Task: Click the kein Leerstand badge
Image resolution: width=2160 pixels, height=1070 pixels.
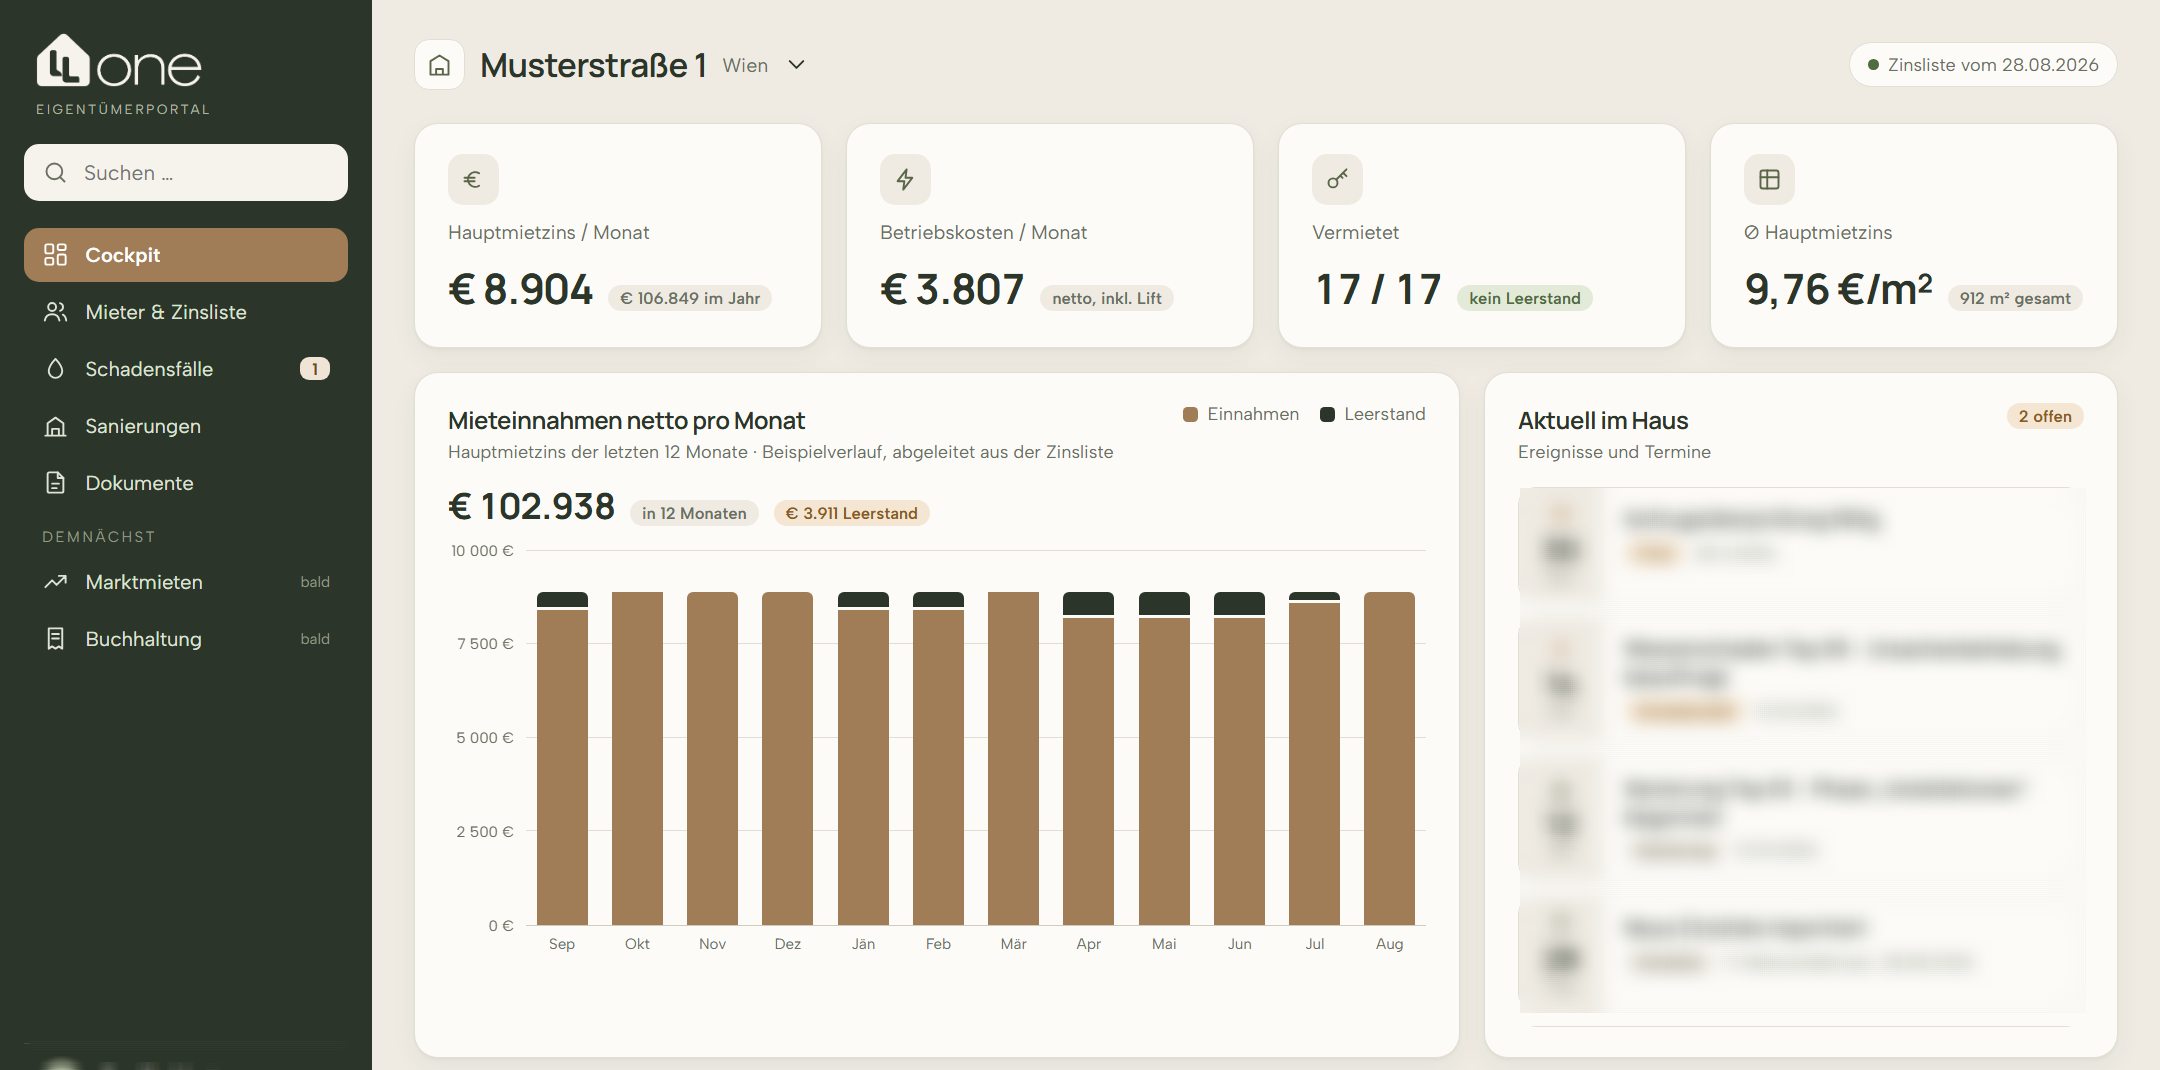Action: pos(1525,298)
